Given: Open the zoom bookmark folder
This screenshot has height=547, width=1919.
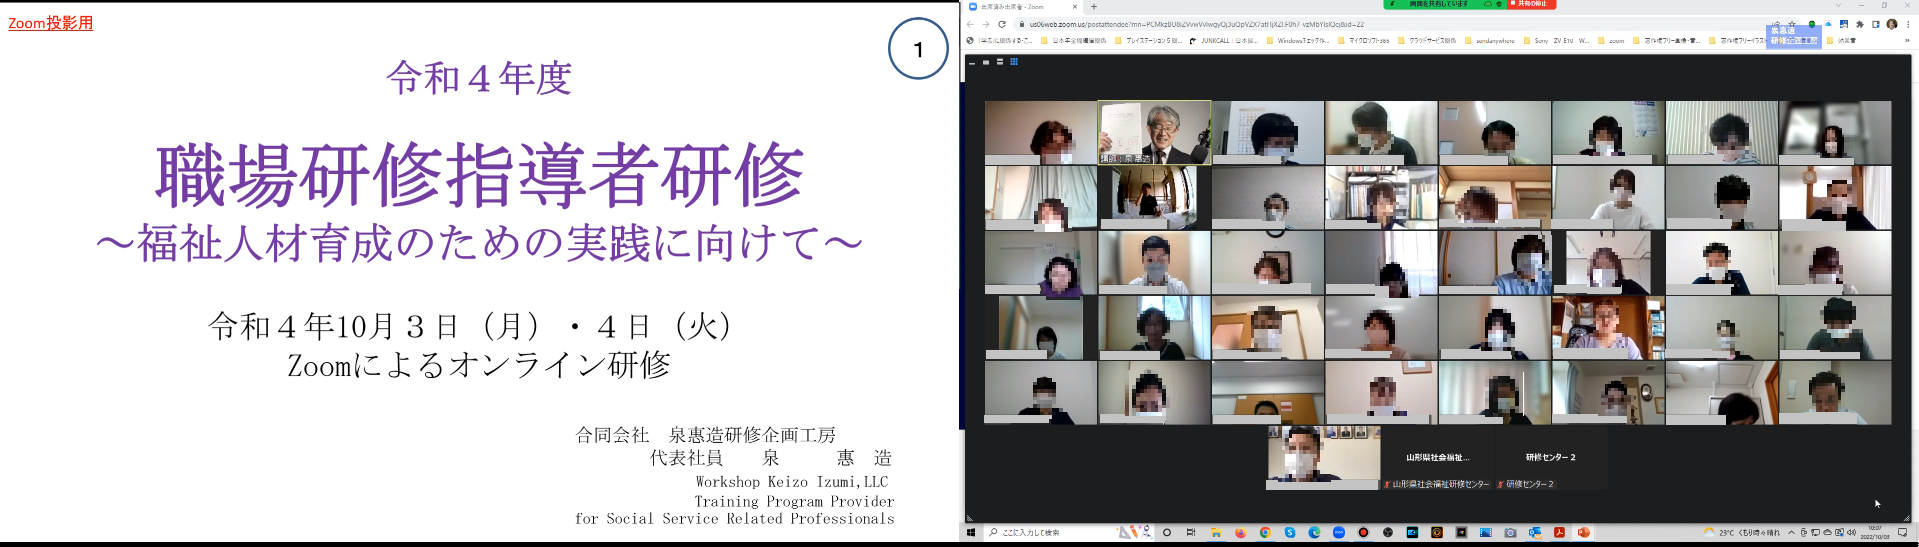Looking at the screenshot, I should click(x=1611, y=41).
